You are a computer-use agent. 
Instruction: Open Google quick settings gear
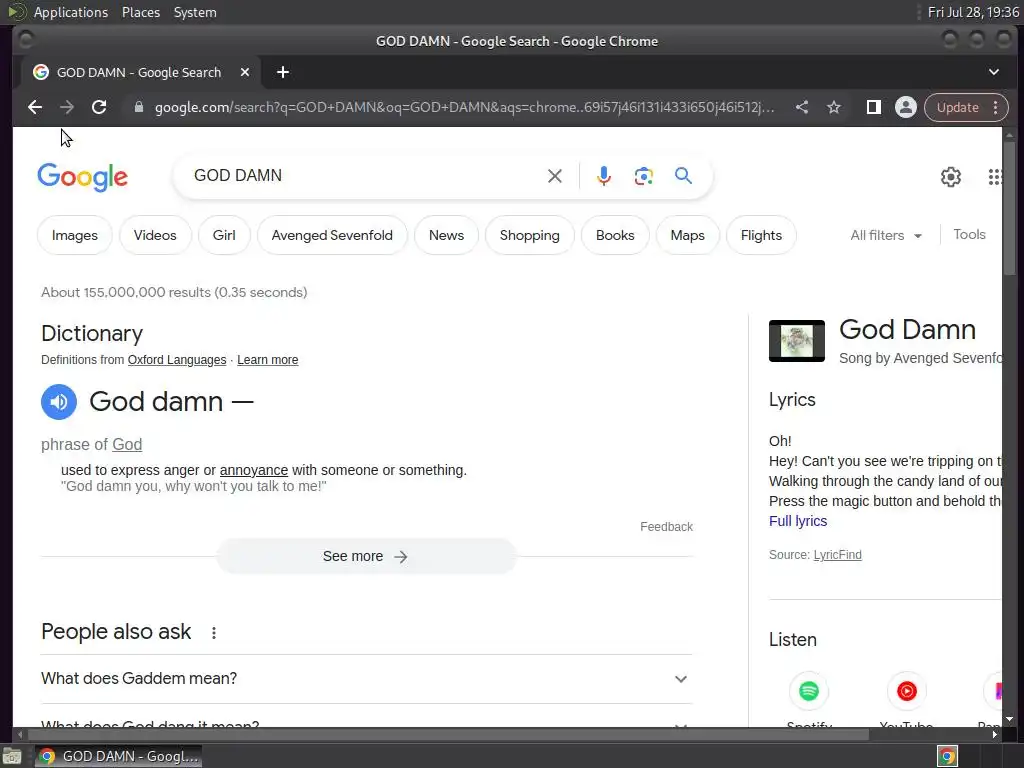(951, 176)
